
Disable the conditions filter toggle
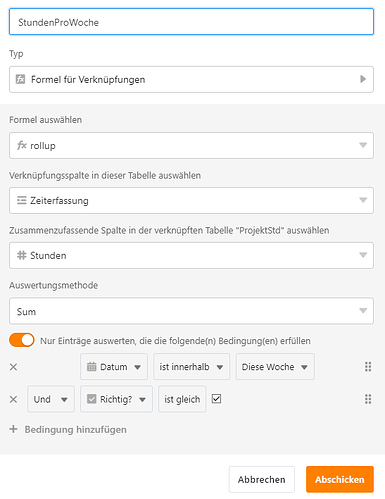pyautogui.click(x=22, y=340)
